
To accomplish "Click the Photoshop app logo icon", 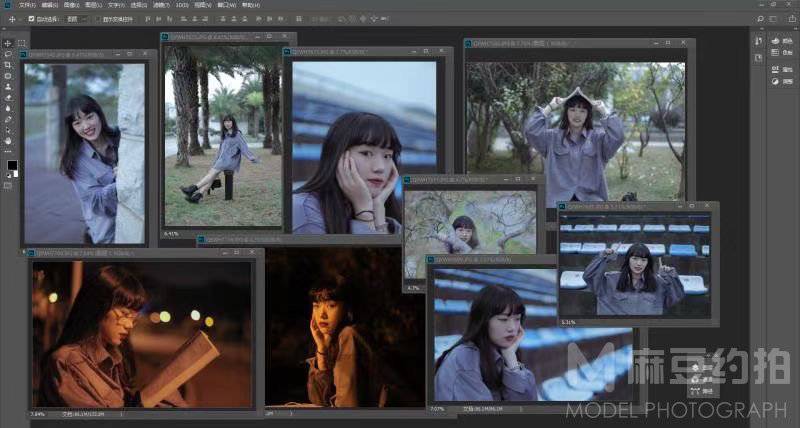I will pos(7,5).
